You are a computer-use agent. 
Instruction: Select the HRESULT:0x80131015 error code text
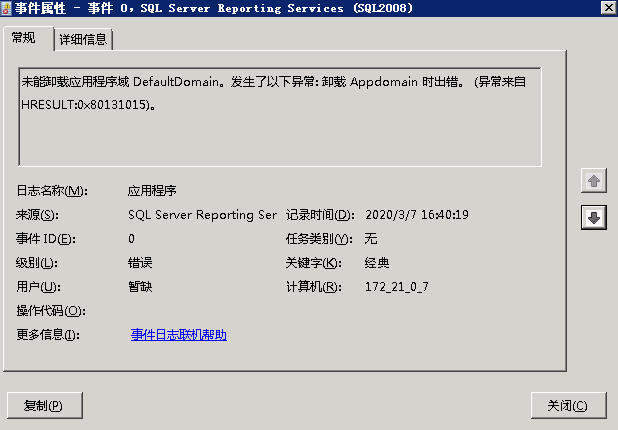point(85,105)
